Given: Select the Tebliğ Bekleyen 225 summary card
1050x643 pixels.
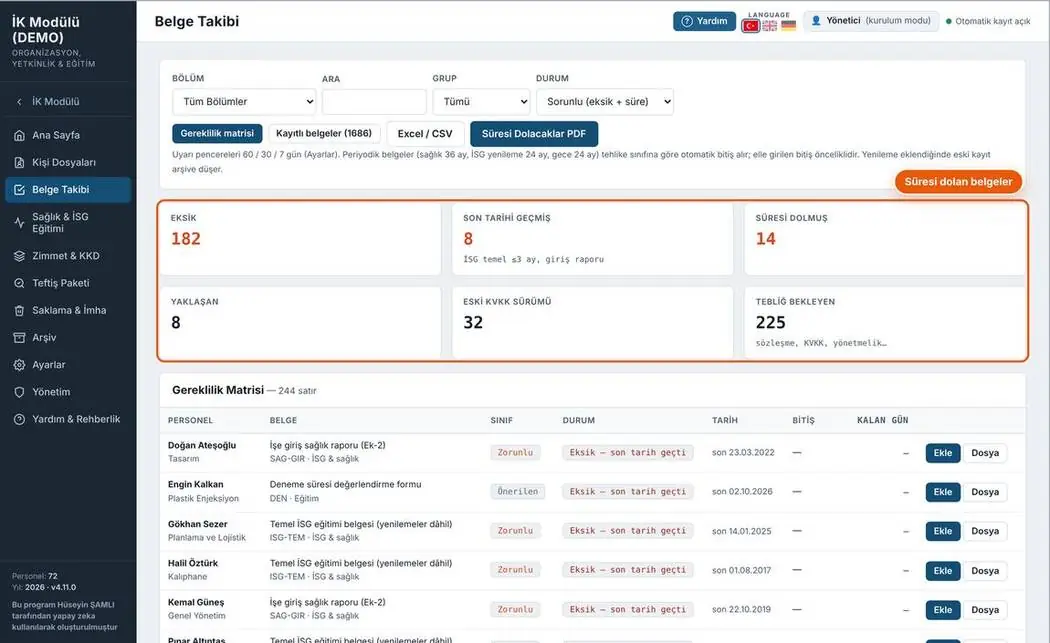Looking at the screenshot, I should (x=885, y=323).
